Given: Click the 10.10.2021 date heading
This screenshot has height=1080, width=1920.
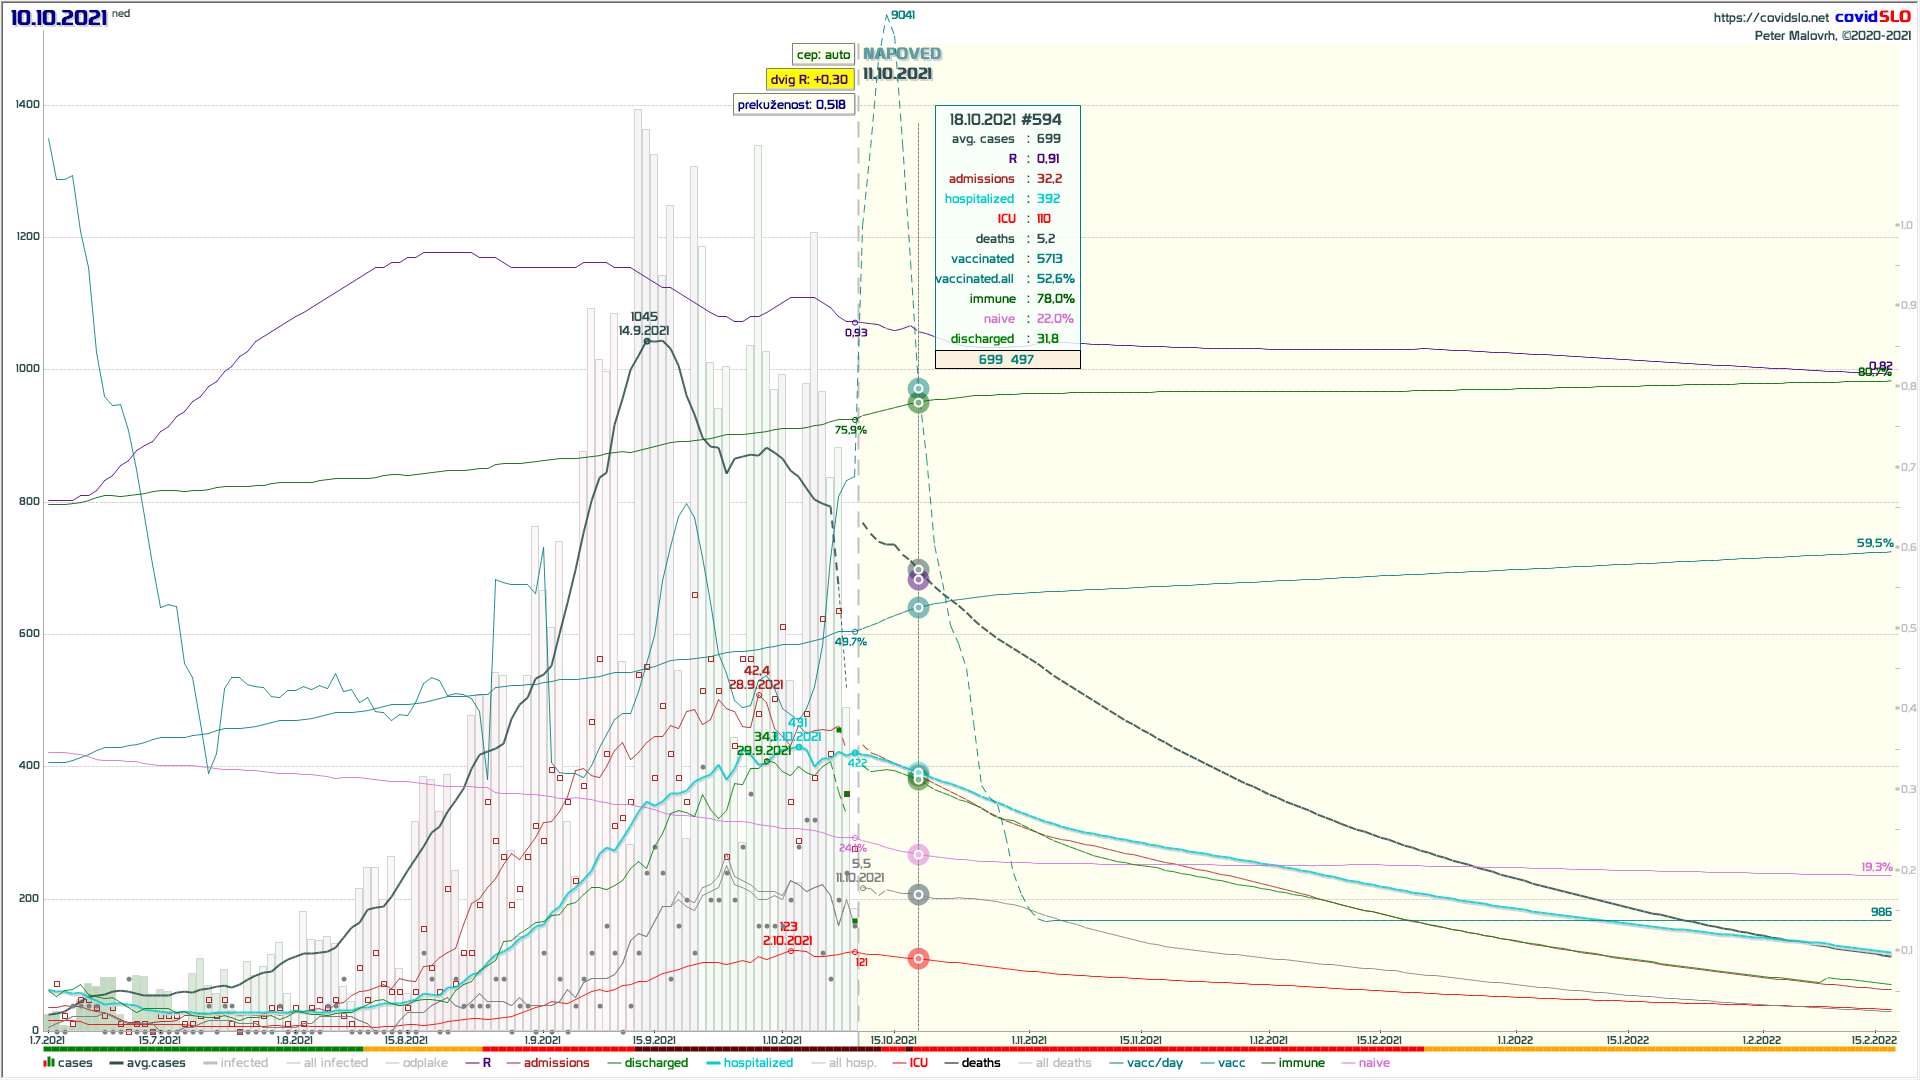Looking at the screenshot, I should click(58, 18).
